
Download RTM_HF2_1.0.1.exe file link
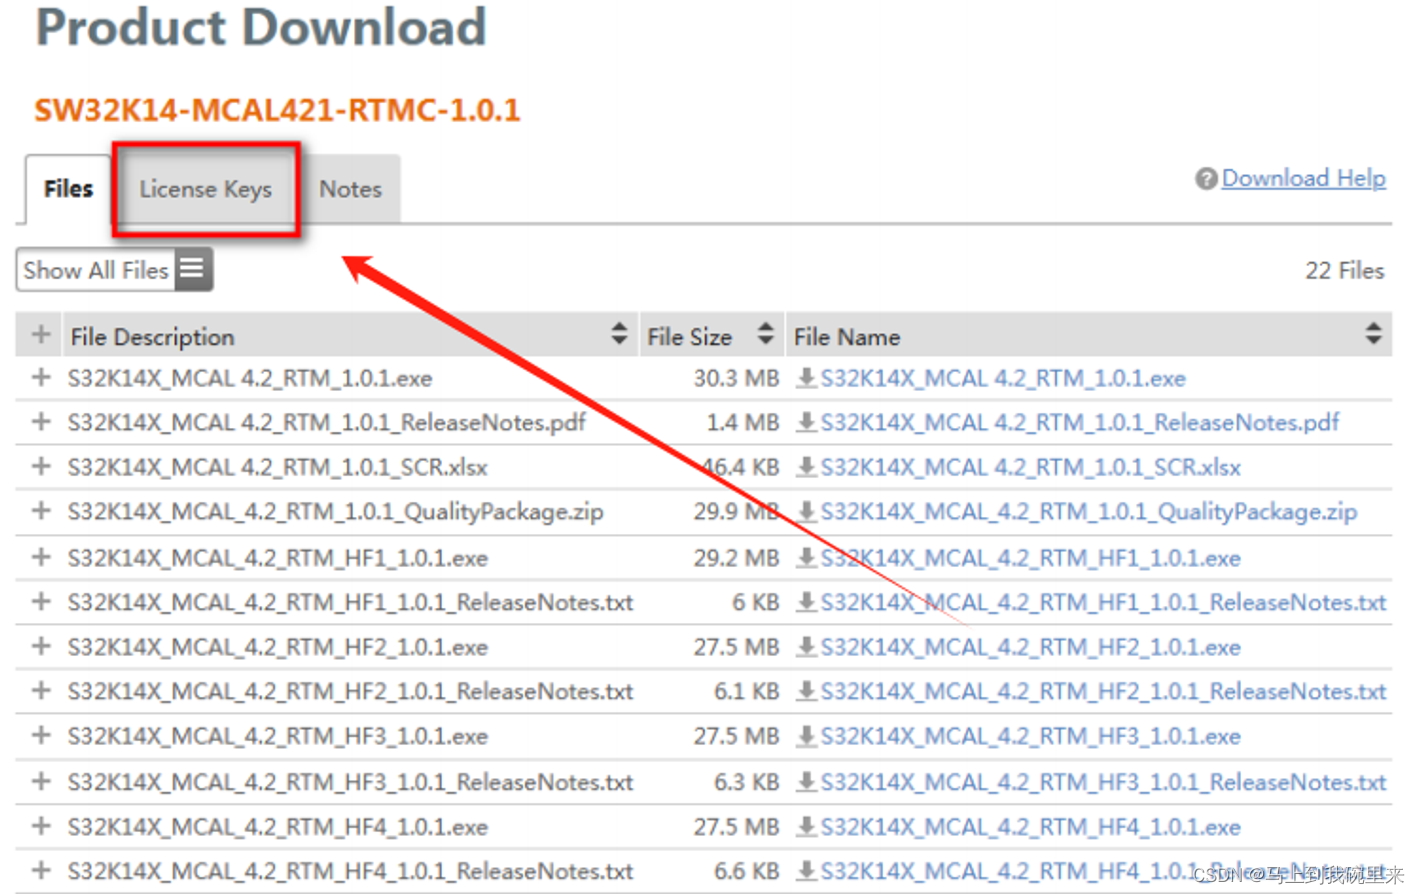(x=1031, y=647)
